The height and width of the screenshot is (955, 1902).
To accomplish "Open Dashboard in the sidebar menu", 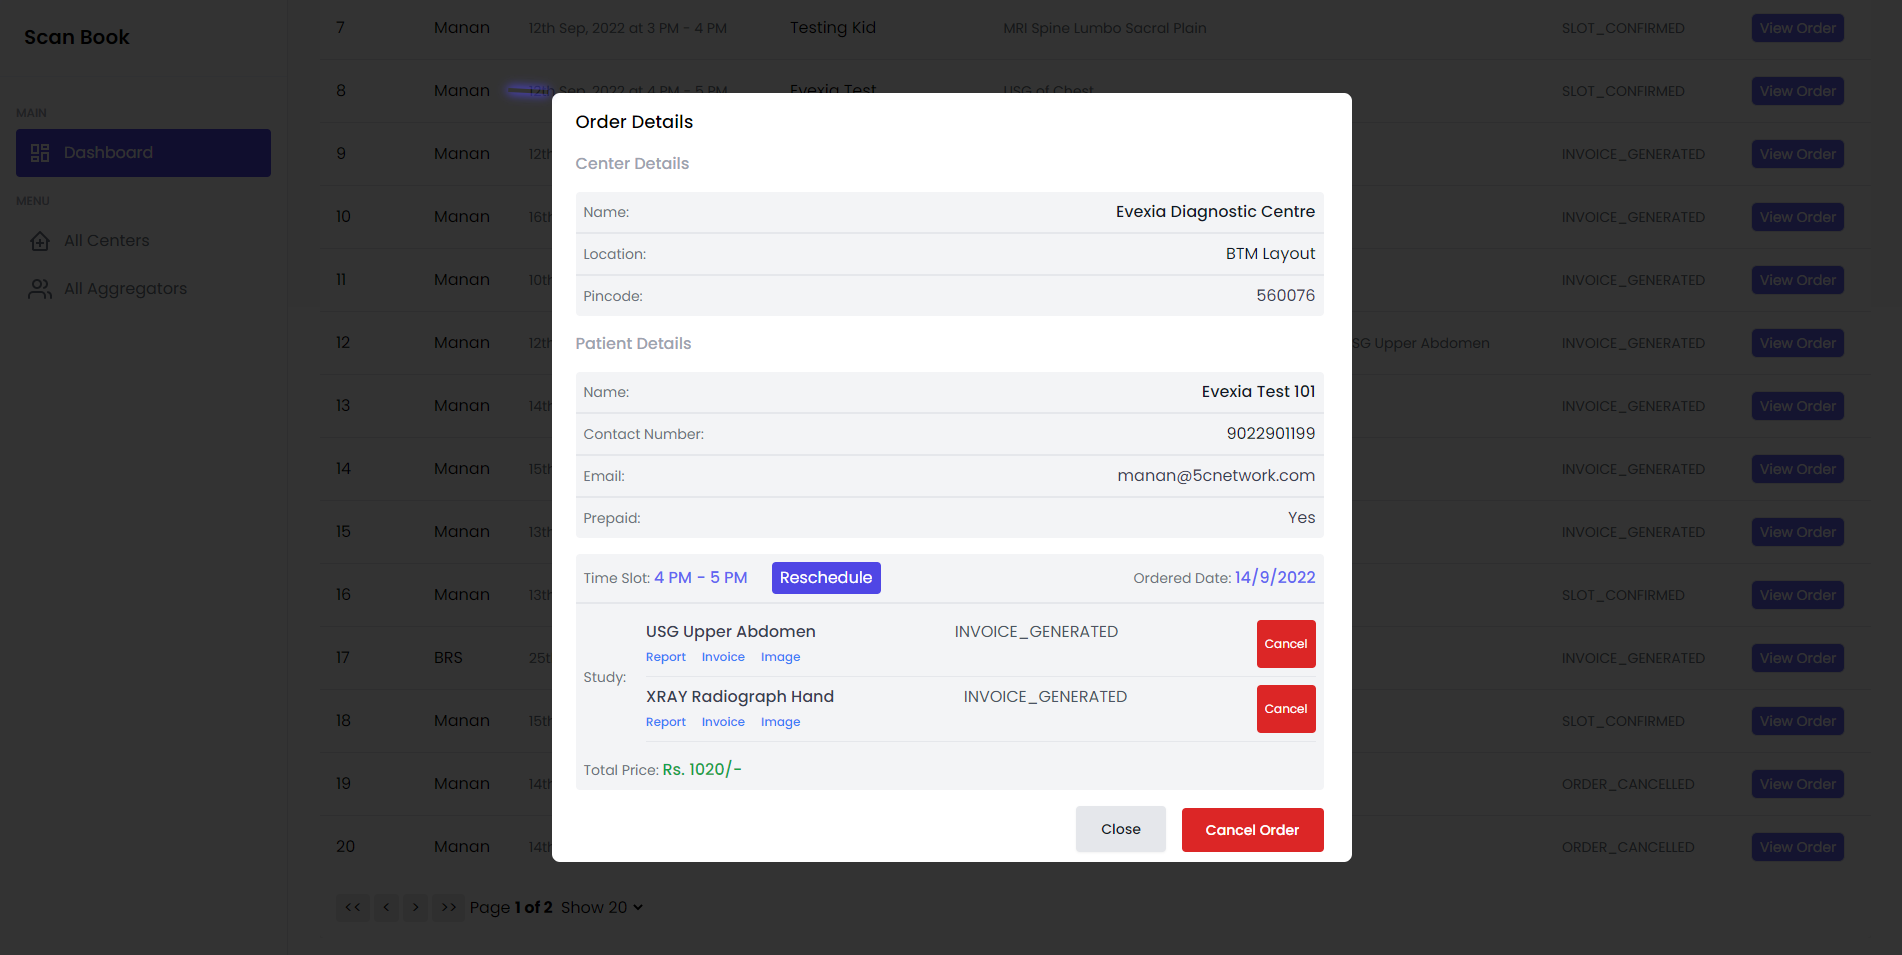I will tap(143, 153).
